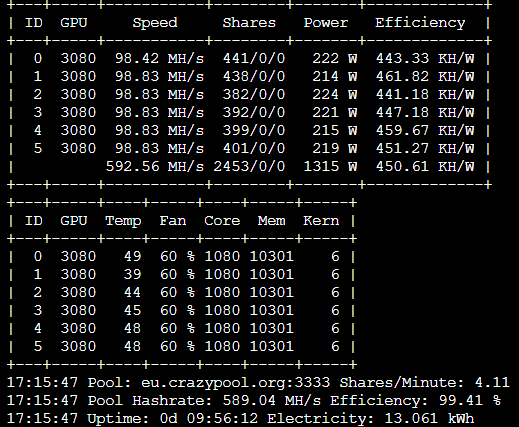
Task: Click GPU 0 temperature value 49
Action: tap(132, 257)
